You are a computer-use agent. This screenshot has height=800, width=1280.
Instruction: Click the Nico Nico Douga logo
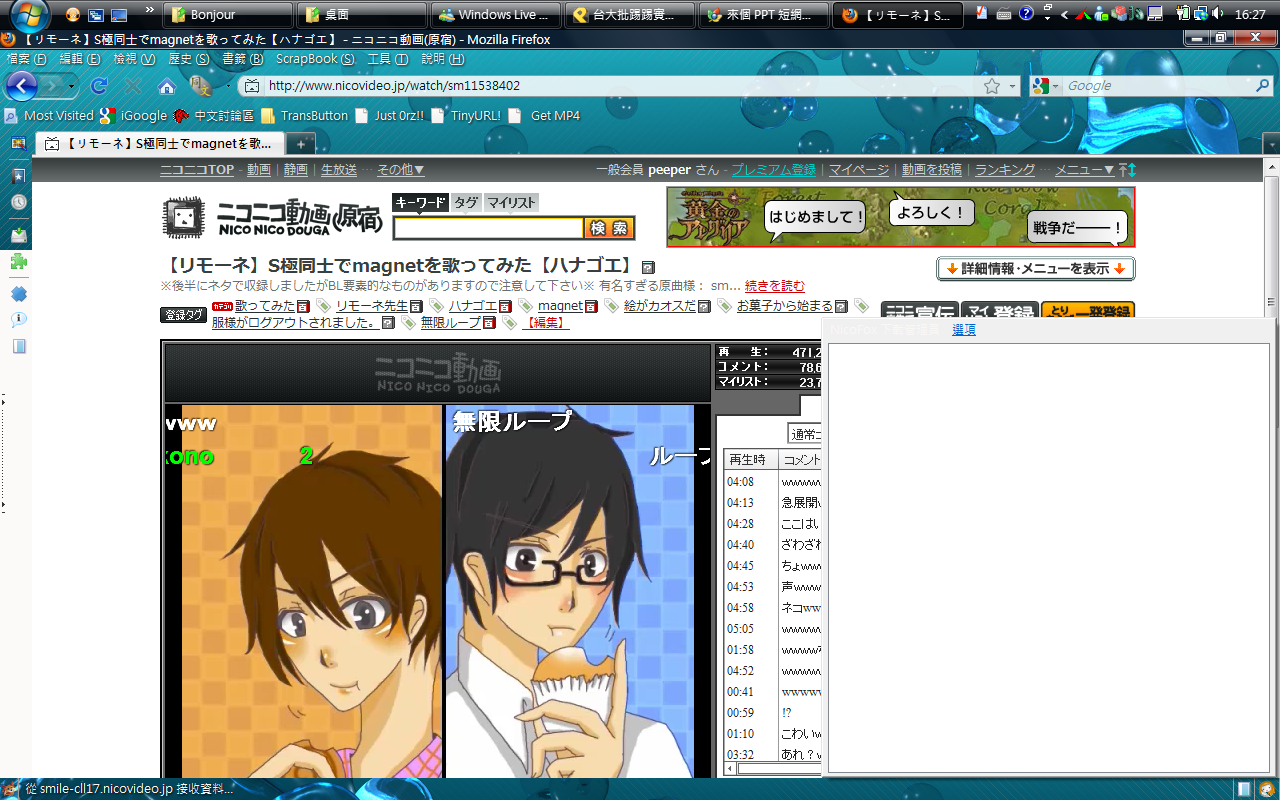272,216
